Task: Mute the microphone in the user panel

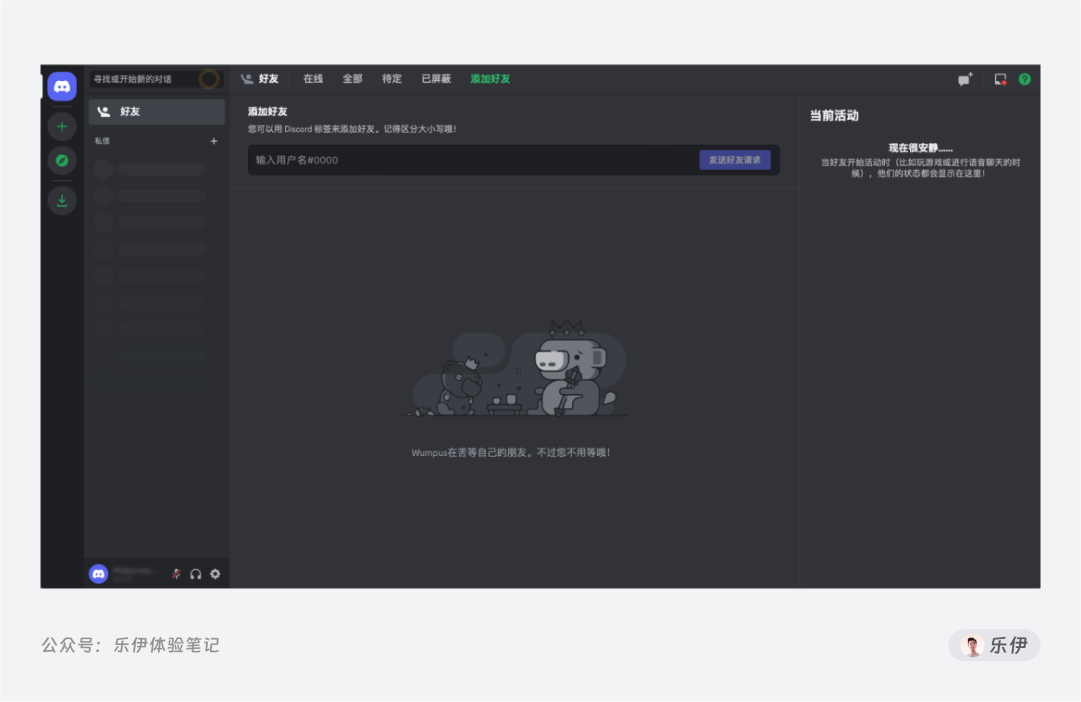Action: [176, 574]
